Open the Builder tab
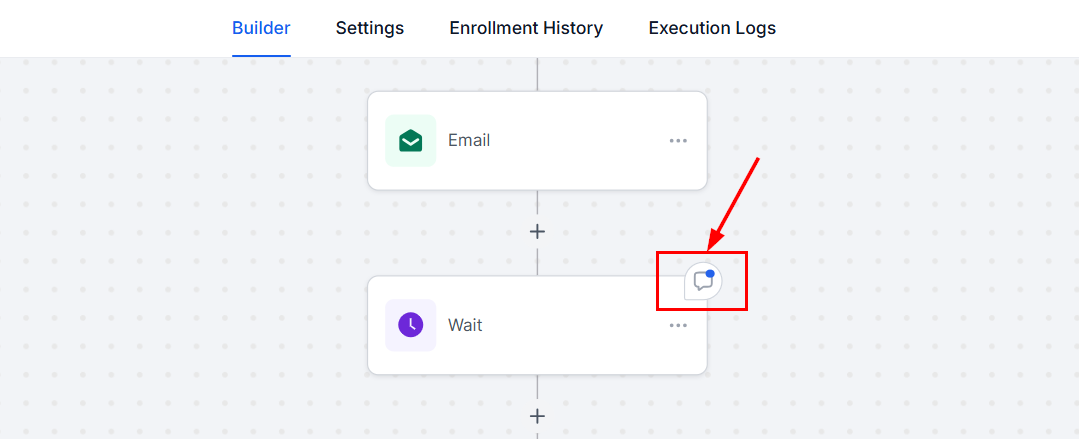 point(261,28)
